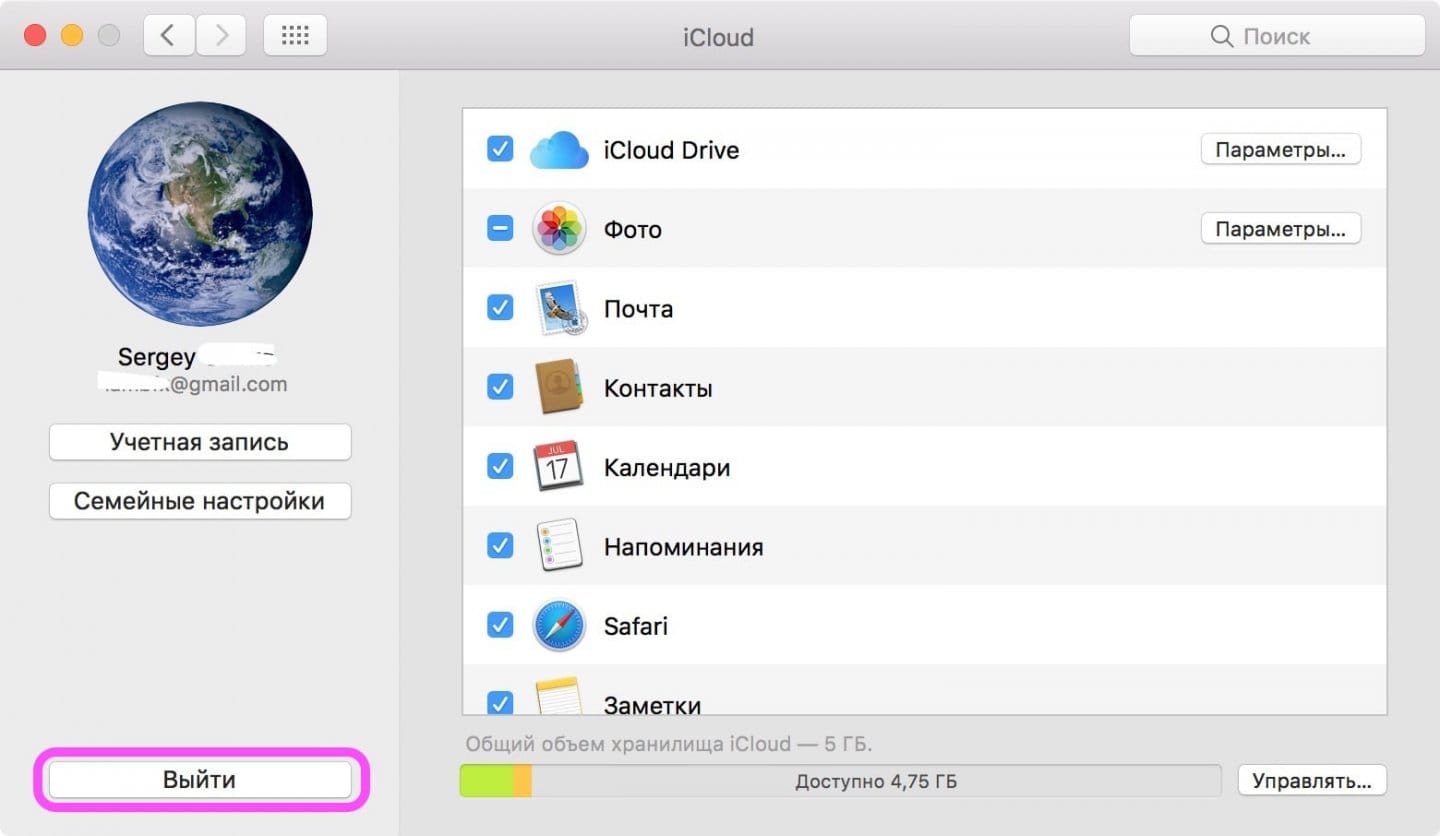Click the Напоминания label
The height and width of the screenshot is (836, 1440).
[x=683, y=547]
